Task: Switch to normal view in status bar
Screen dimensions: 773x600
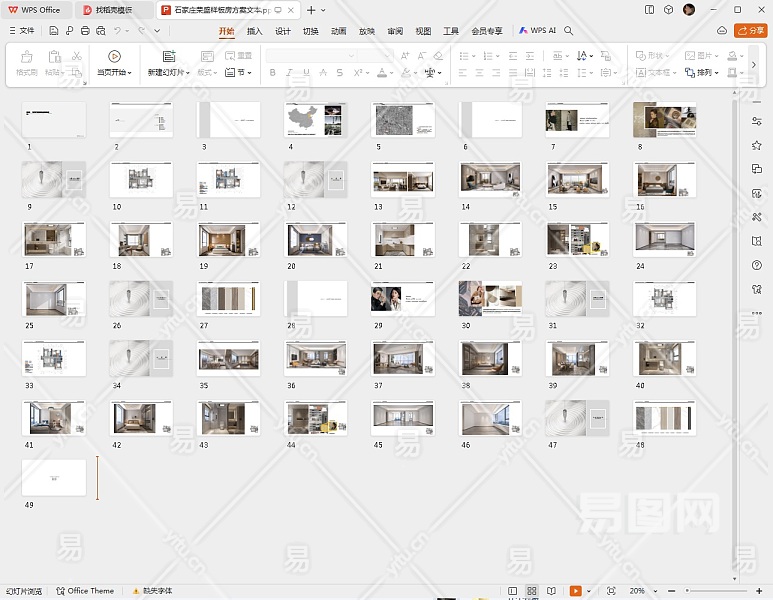Action: point(513,591)
